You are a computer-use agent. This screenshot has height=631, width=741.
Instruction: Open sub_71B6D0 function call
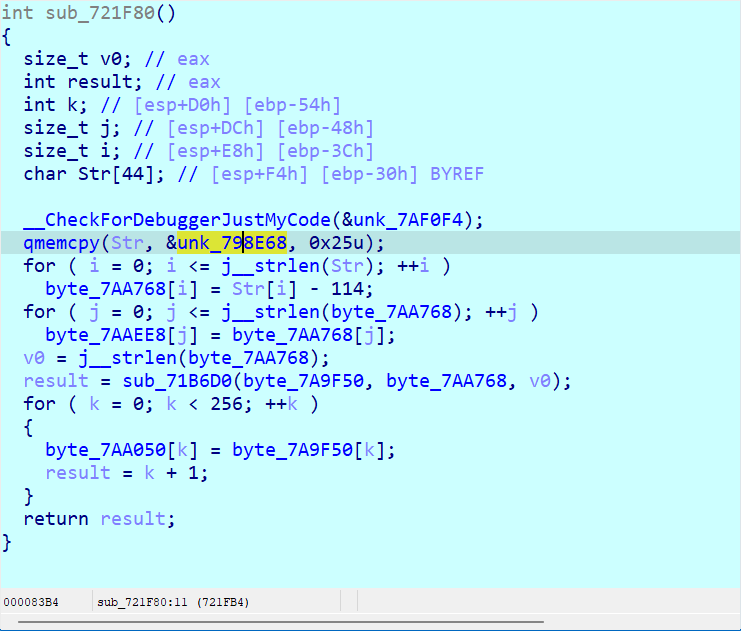[x=177, y=381]
